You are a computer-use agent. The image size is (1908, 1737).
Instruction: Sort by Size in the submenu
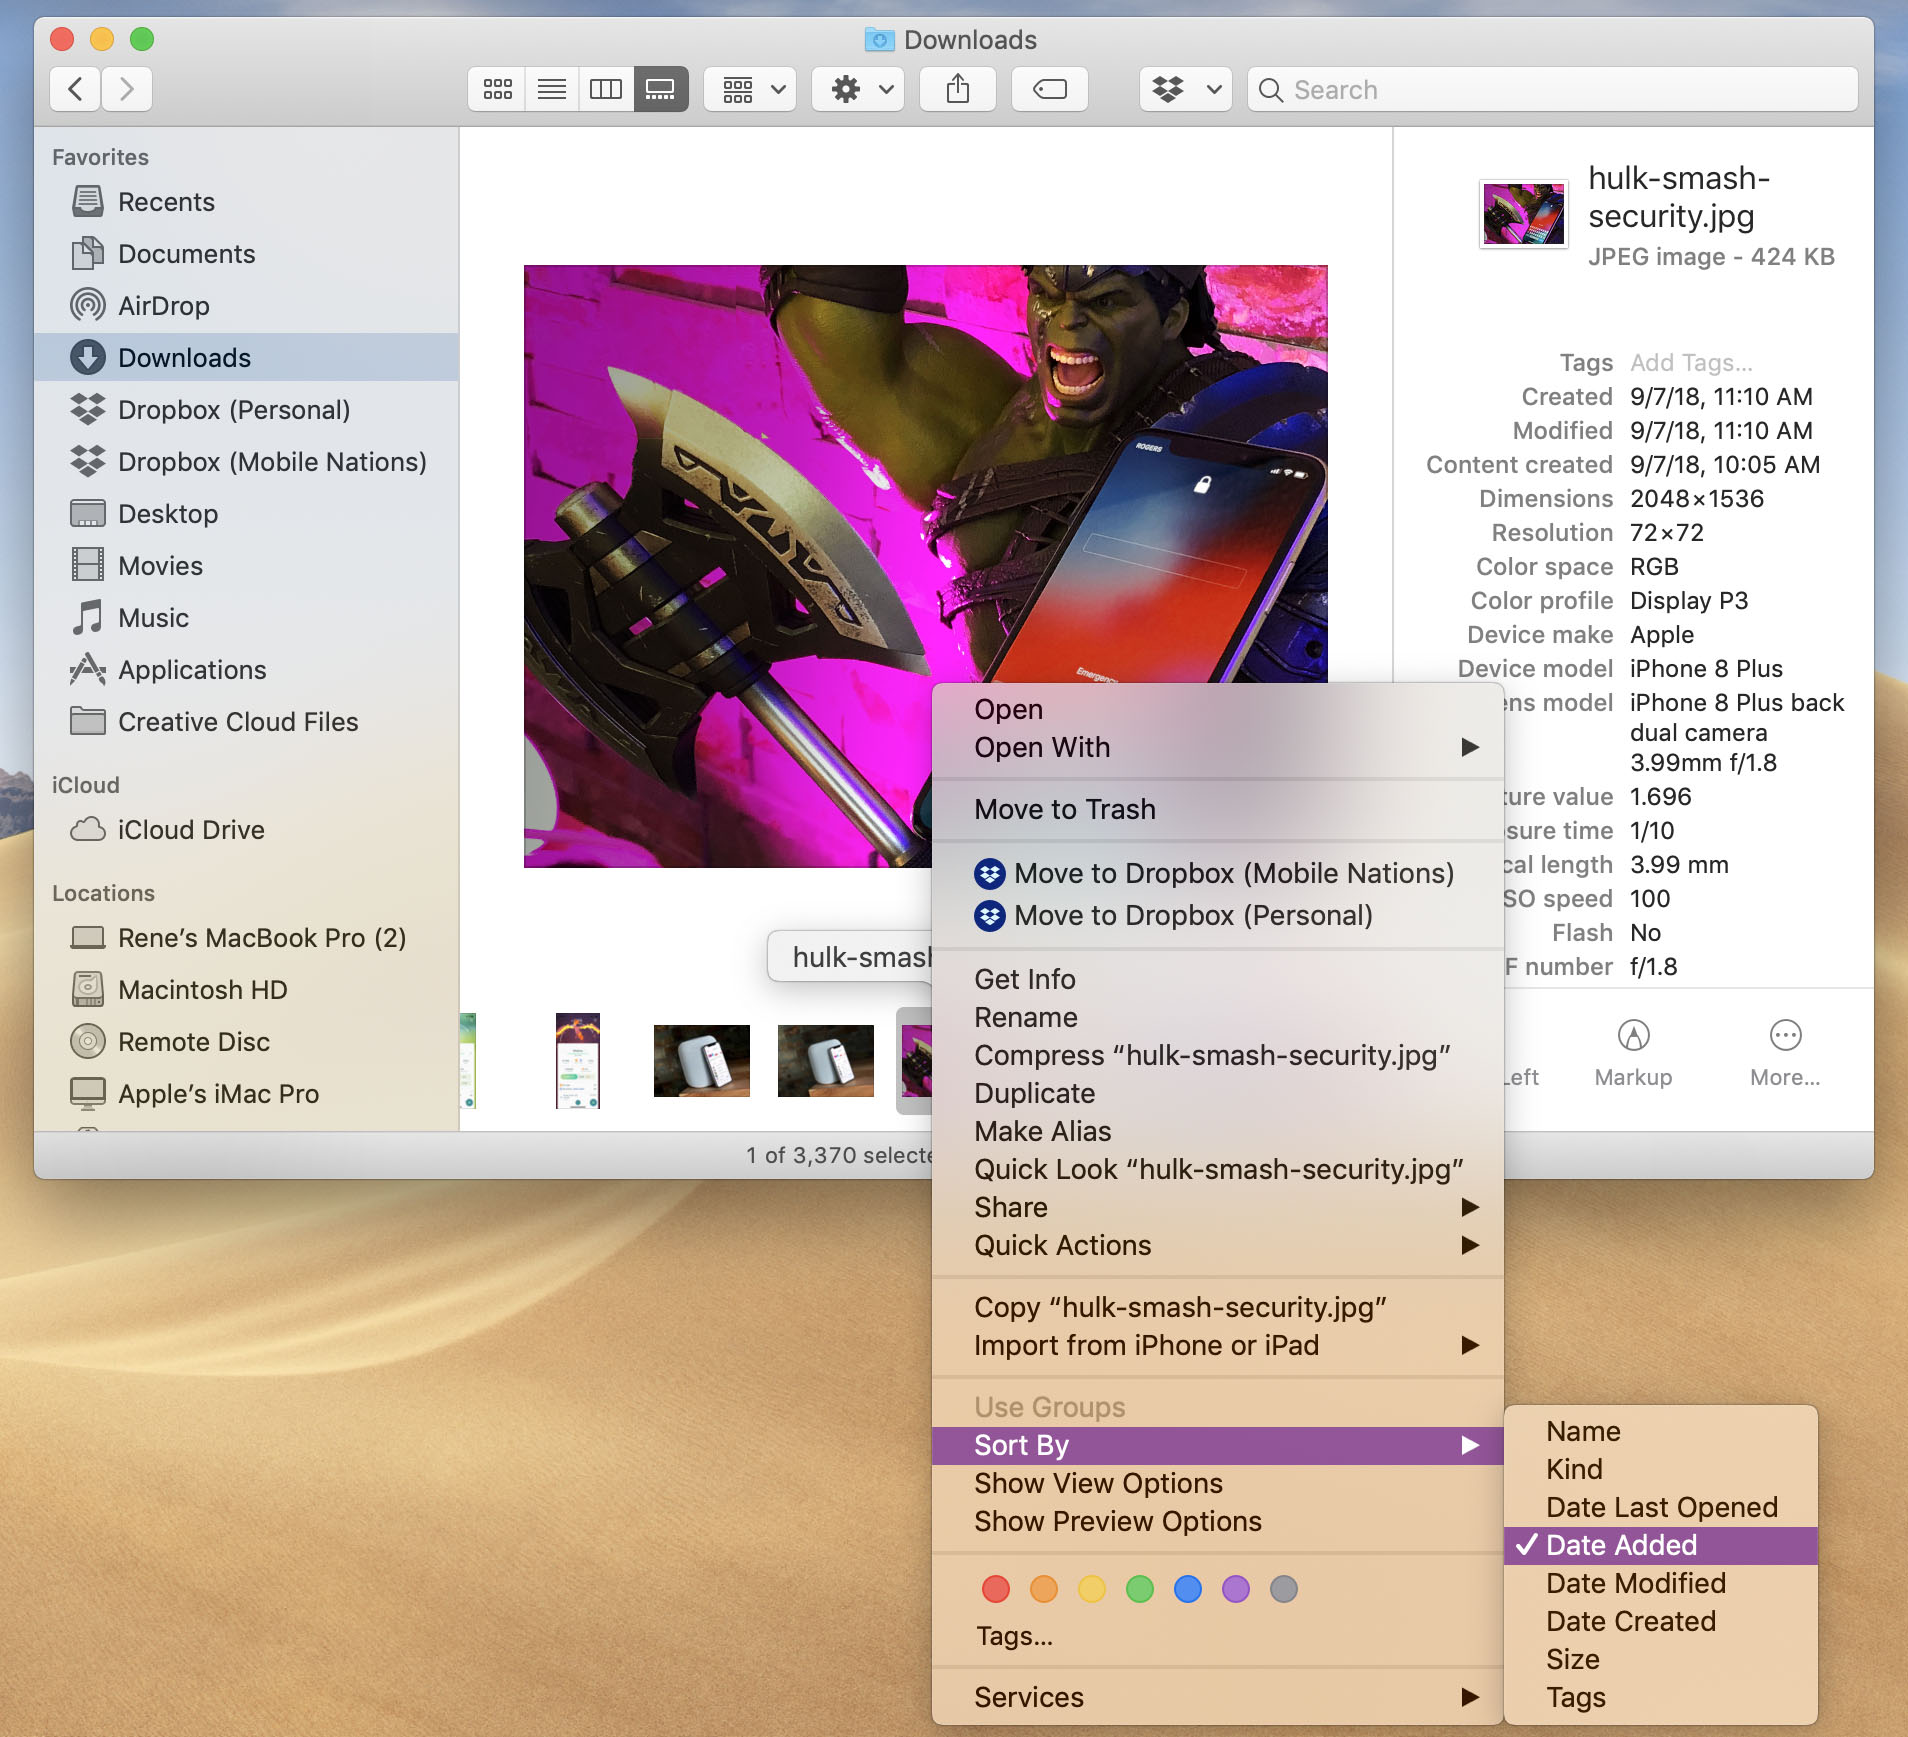pos(1660,1659)
